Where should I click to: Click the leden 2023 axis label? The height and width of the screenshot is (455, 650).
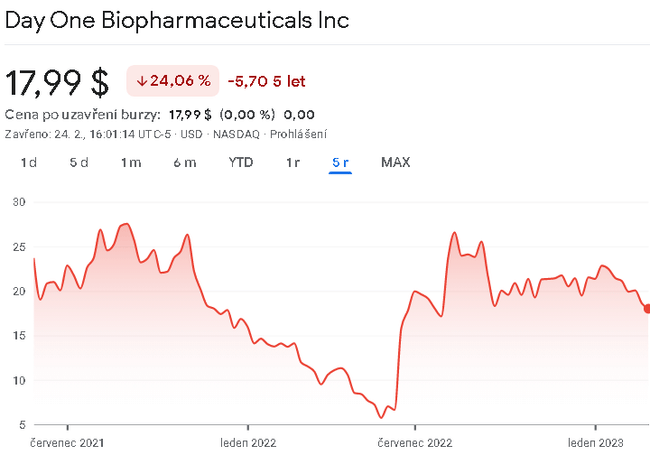[x=596, y=442]
